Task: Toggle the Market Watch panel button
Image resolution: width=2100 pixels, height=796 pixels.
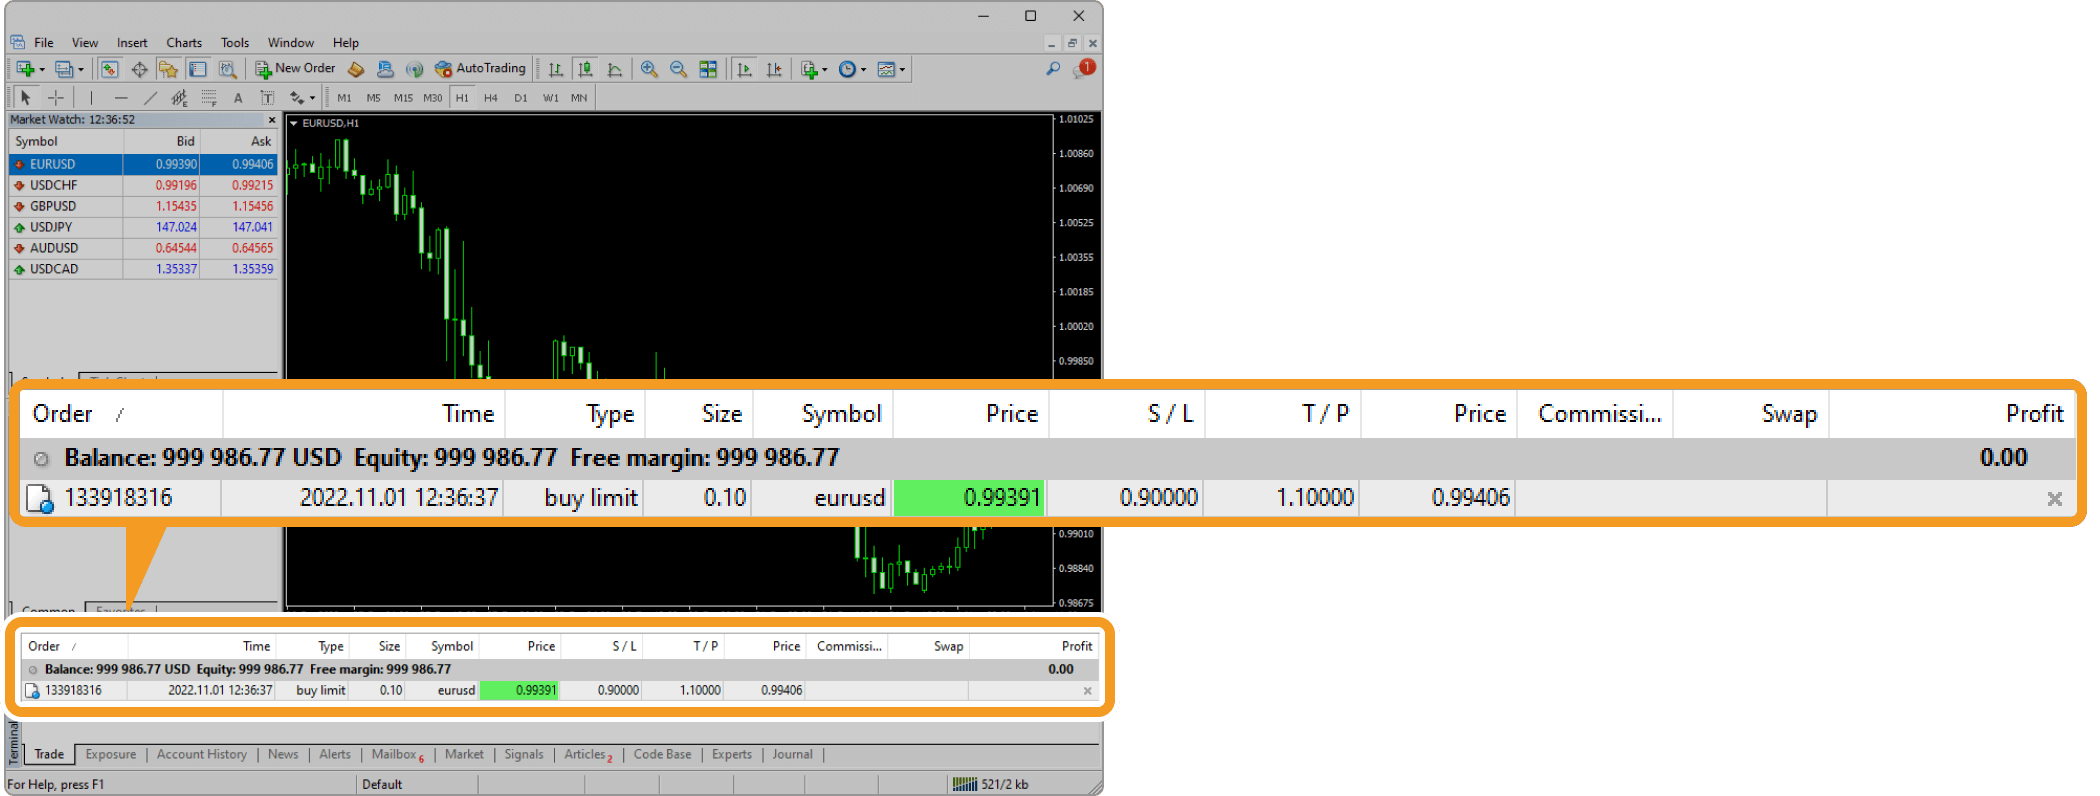Action: (110, 69)
